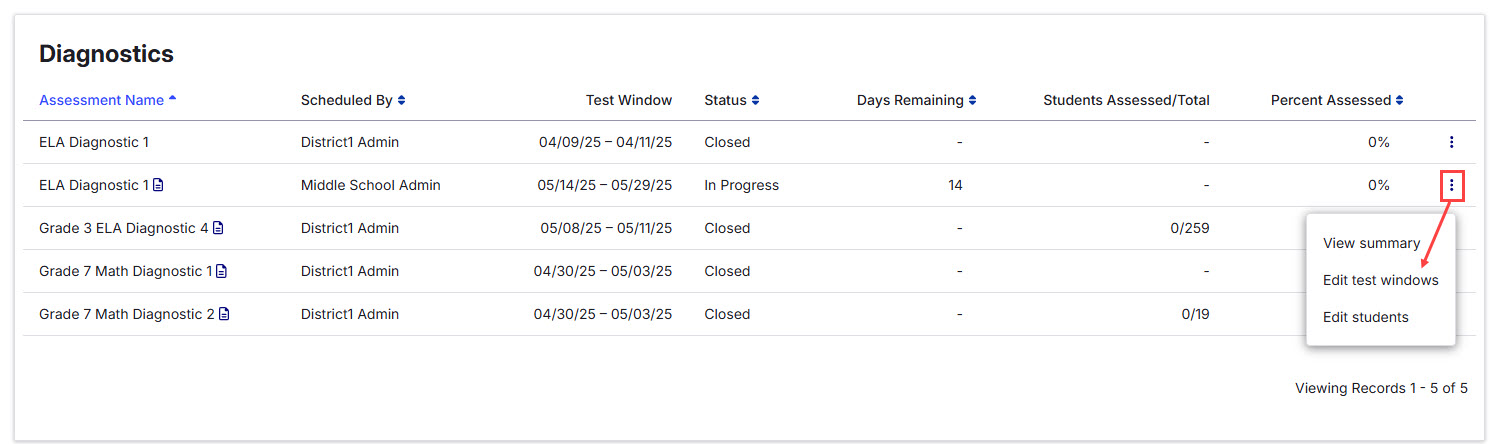Sort by Scheduled By column
The image size is (1491, 444).
(x=353, y=100)
